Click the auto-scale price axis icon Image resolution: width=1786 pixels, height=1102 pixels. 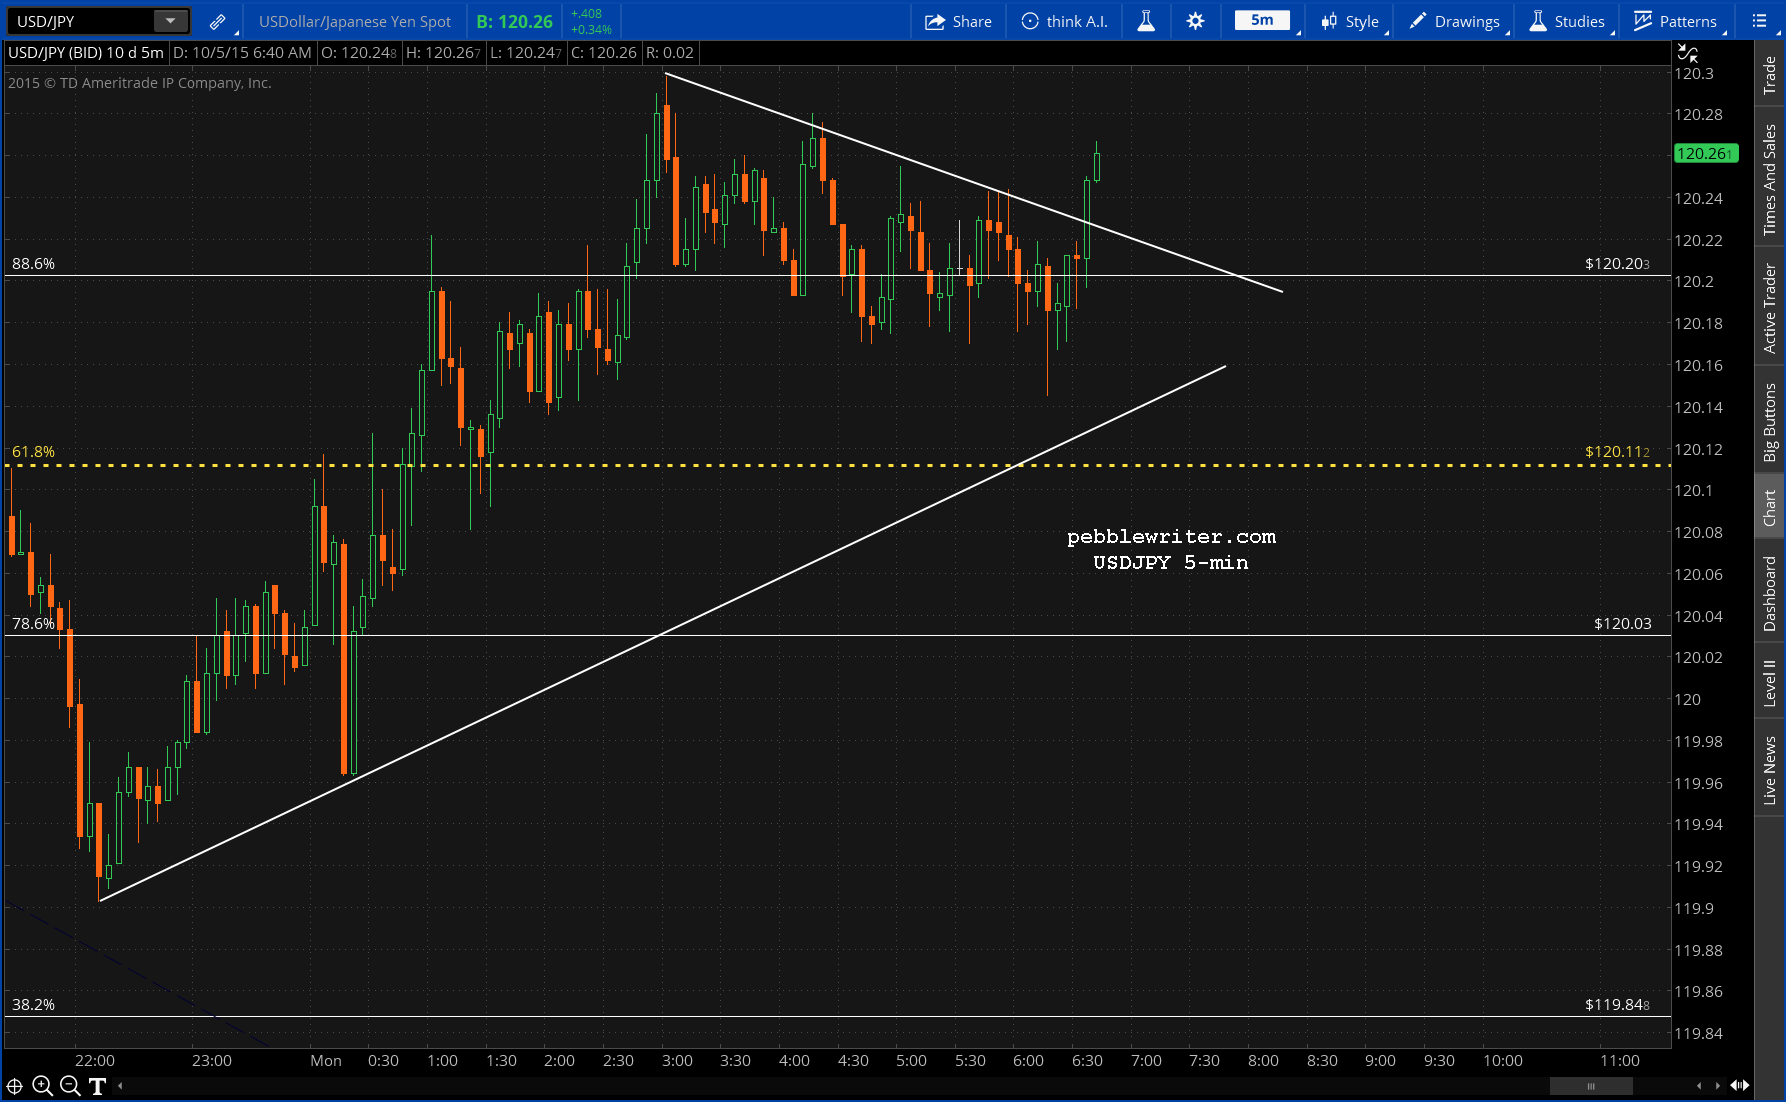coord(1687,53)
